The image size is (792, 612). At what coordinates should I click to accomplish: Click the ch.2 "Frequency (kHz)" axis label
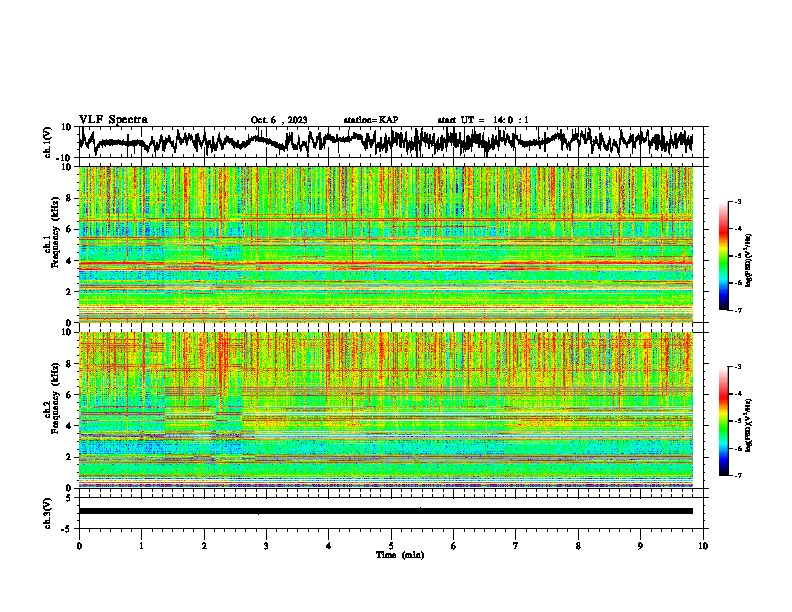(x=55, y=399)
